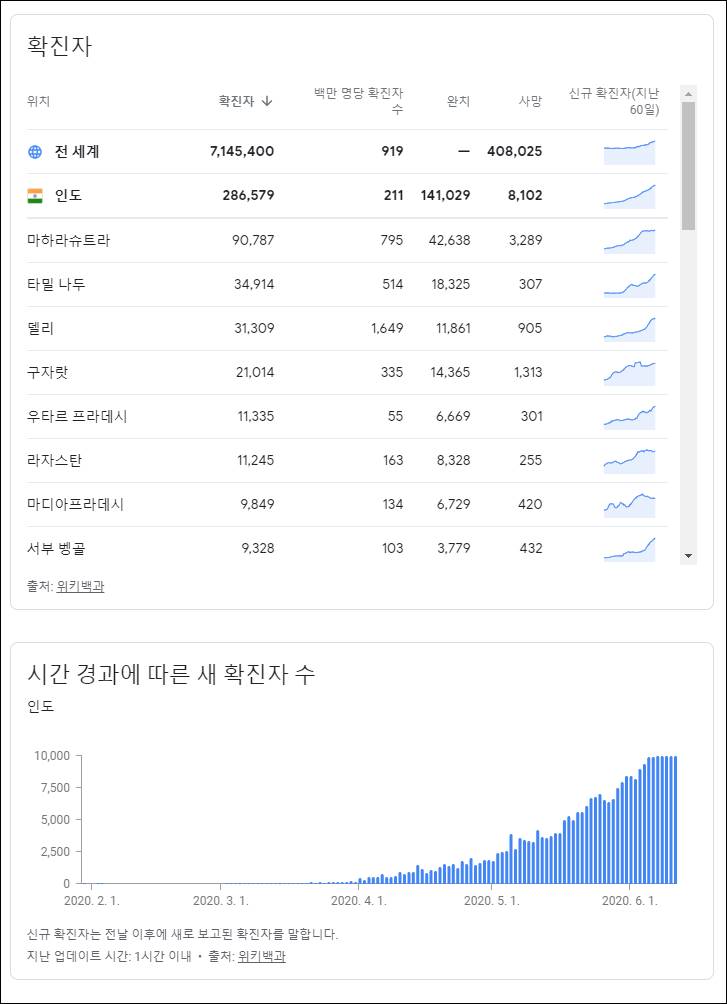Click the 전 세계 sparkline chart
This screenshot has width=727, height=1004.
pos(630,152)
